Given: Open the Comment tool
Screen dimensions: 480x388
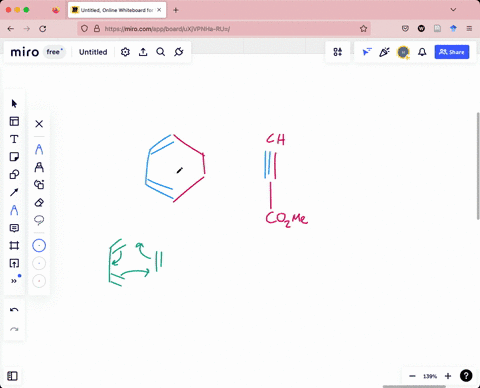Looking at the screenshot, I should point(14,228).
